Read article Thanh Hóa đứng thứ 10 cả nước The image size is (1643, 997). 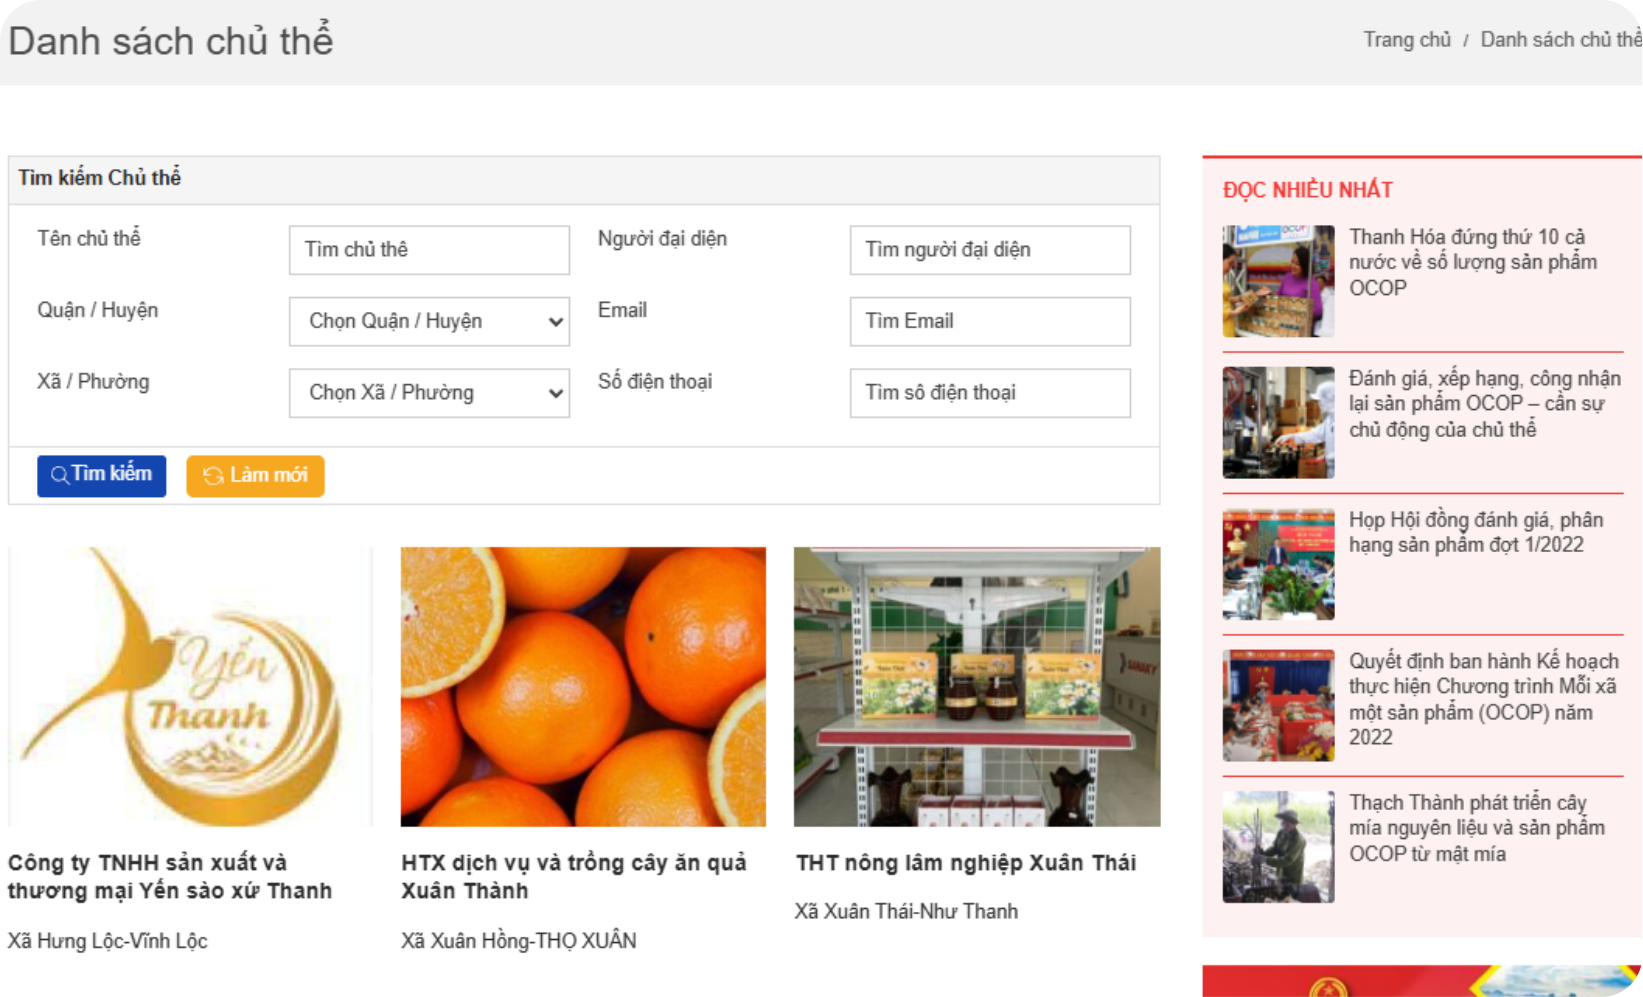[1472, 262]
